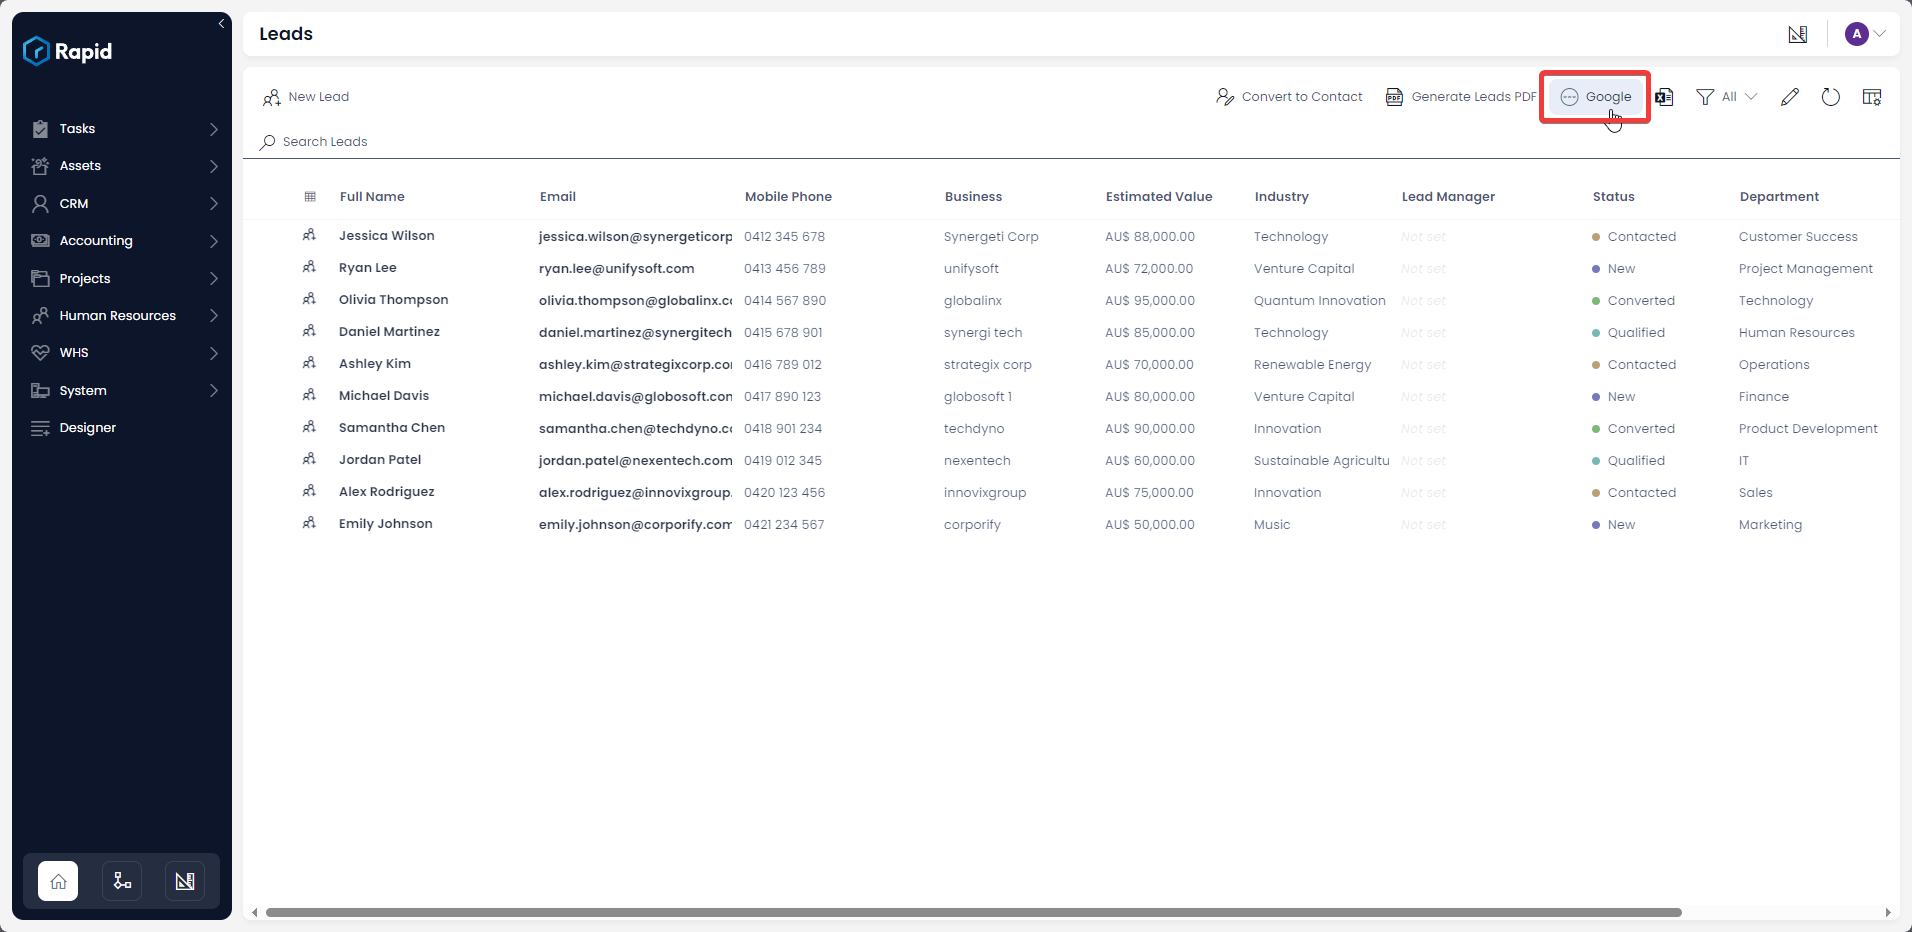This screenshot has width=1912, height=932.
Task: Click Generate Leads PDF button
Action: coord(1460,97)
